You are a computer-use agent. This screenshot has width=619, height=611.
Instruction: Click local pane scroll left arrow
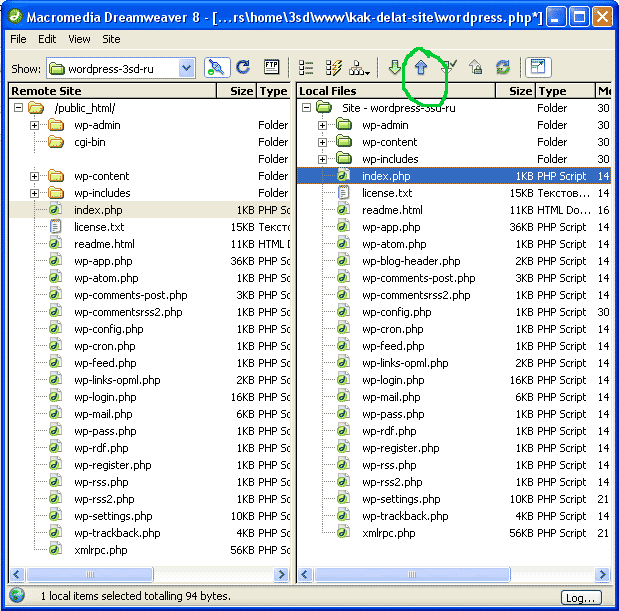(305, 574)
